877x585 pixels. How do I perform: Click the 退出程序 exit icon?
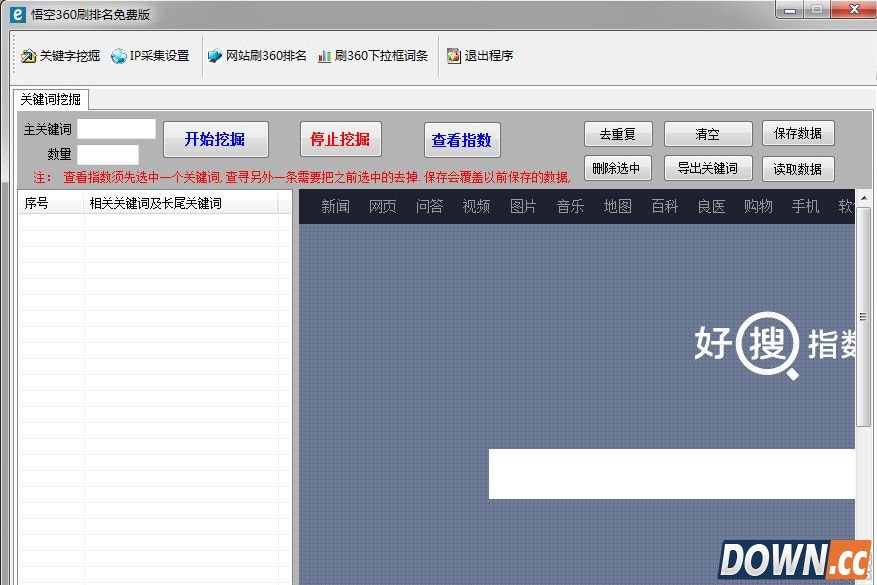(x=454, y=56)
